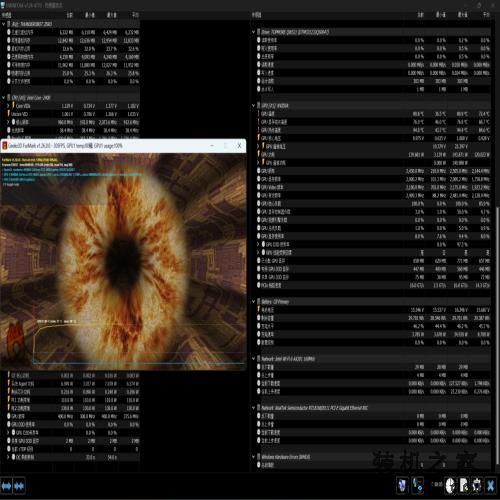Screen dimensions: 500x500
Task: Maximize the FurMark window
Action: point(226,146)
